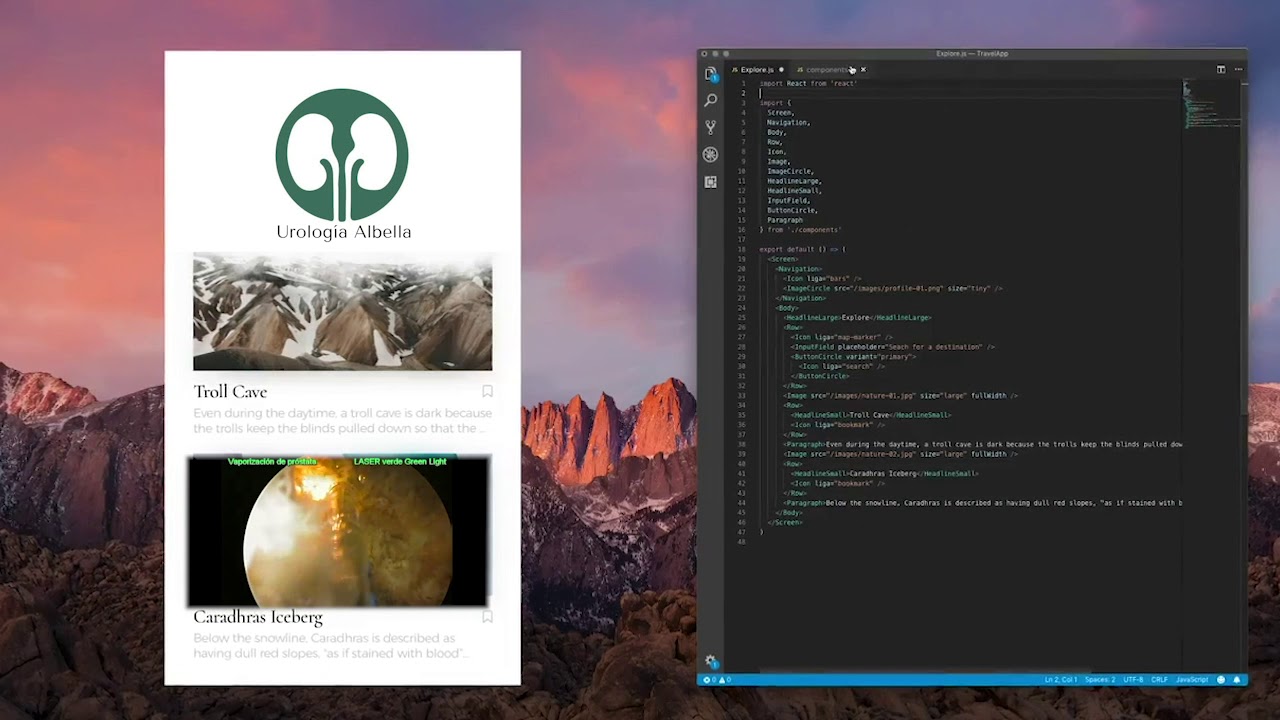The width and height of the screenshot is (1280, 720).
Task: Click the HeadlineLarge Explore code line
Action: tap(857, 318)
